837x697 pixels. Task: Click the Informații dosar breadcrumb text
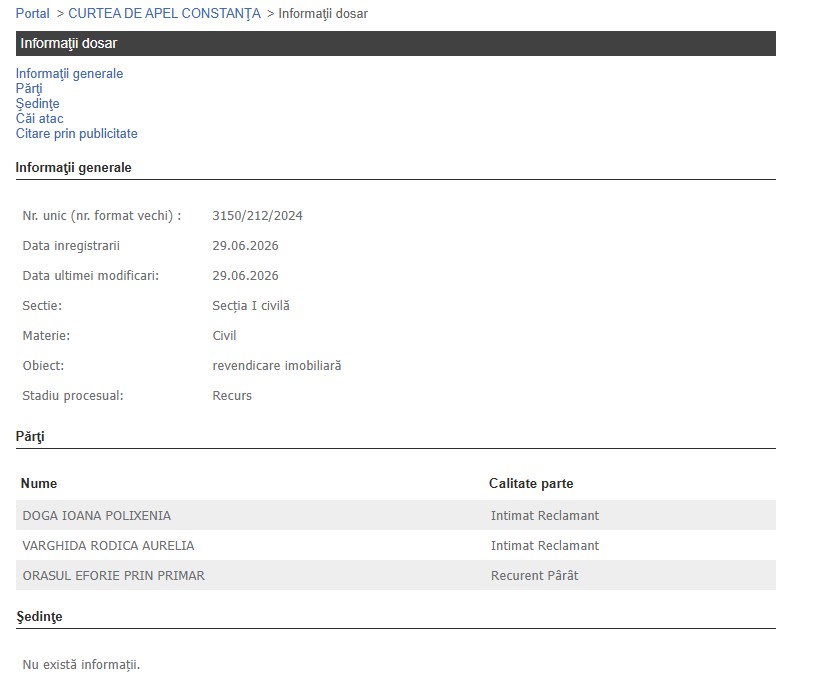pyautogui.click(x=323, y=13)
